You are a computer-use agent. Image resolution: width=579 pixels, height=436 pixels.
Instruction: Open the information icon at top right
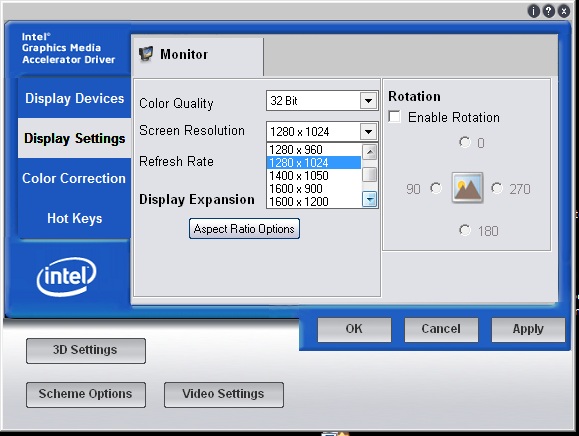[x=534, y=11]
